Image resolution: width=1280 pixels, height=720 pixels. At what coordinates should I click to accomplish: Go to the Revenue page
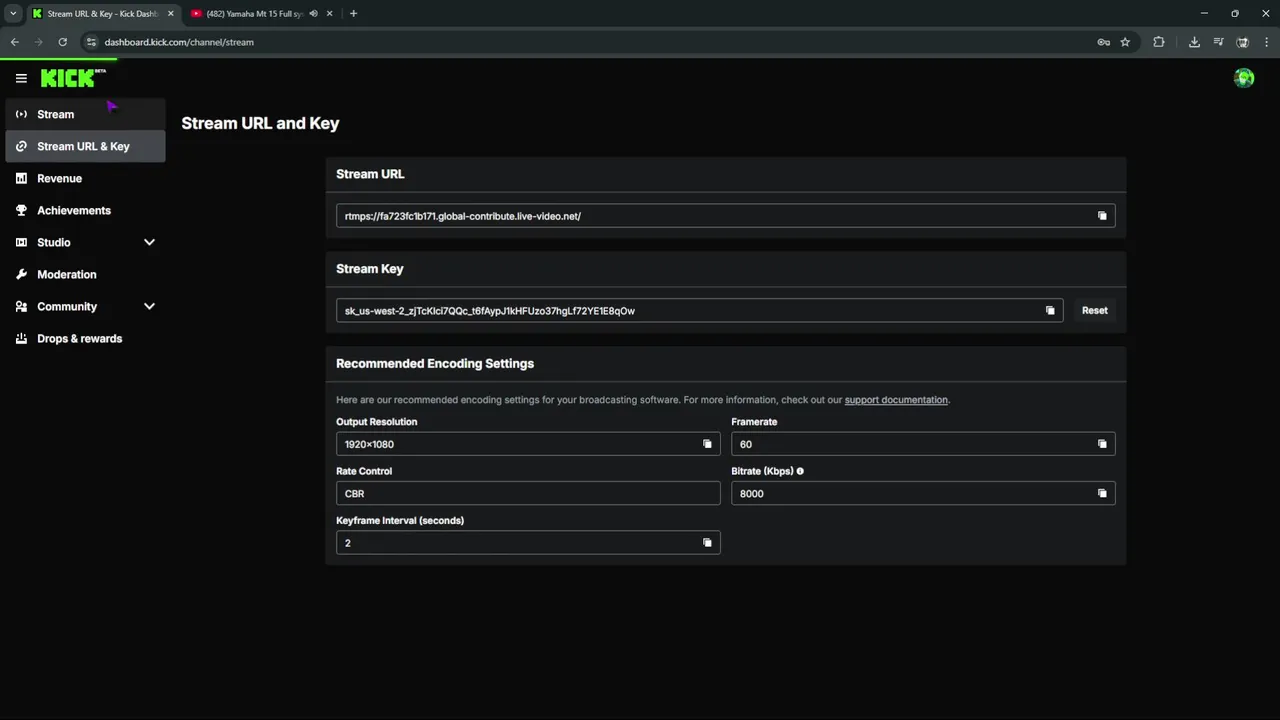[x=59, y=178]
